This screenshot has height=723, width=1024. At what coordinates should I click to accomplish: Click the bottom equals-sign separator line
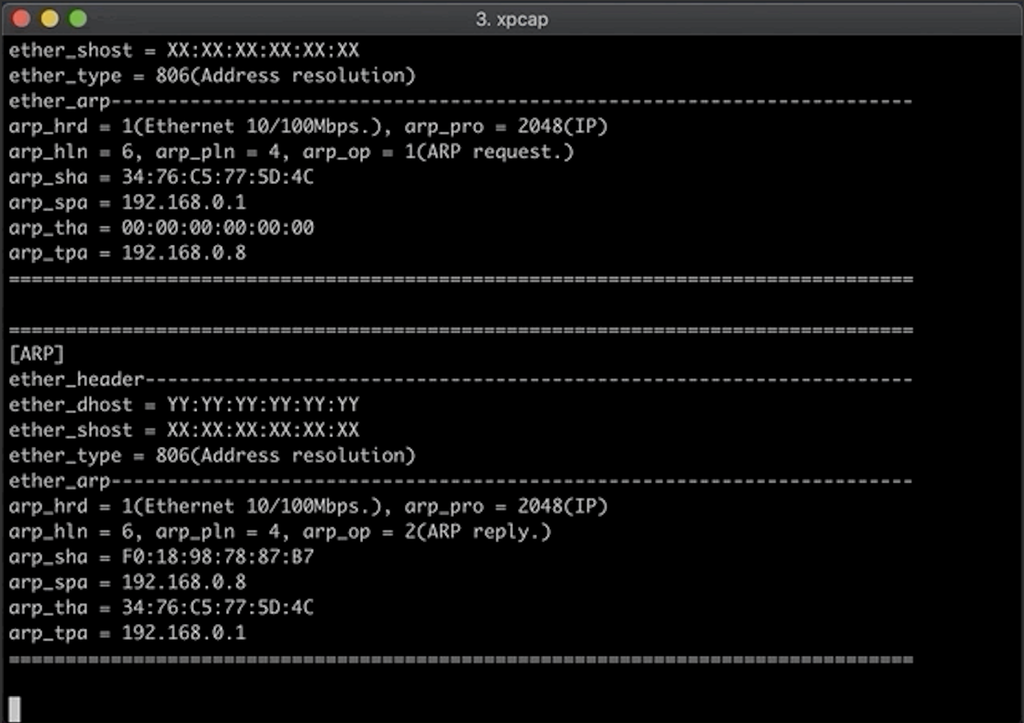point(458,658)
